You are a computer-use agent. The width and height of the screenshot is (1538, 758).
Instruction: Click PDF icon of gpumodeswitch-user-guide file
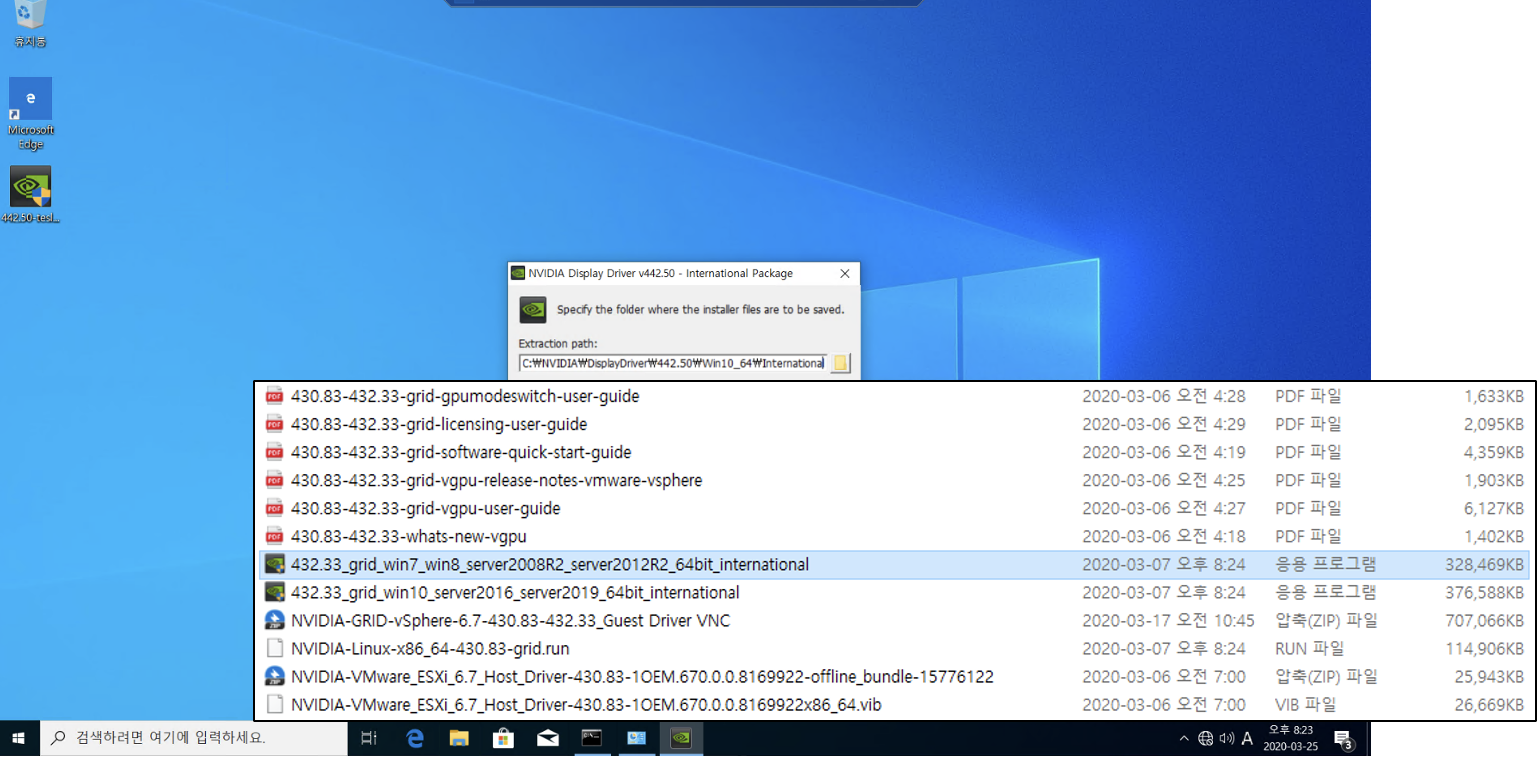(274, 396)
